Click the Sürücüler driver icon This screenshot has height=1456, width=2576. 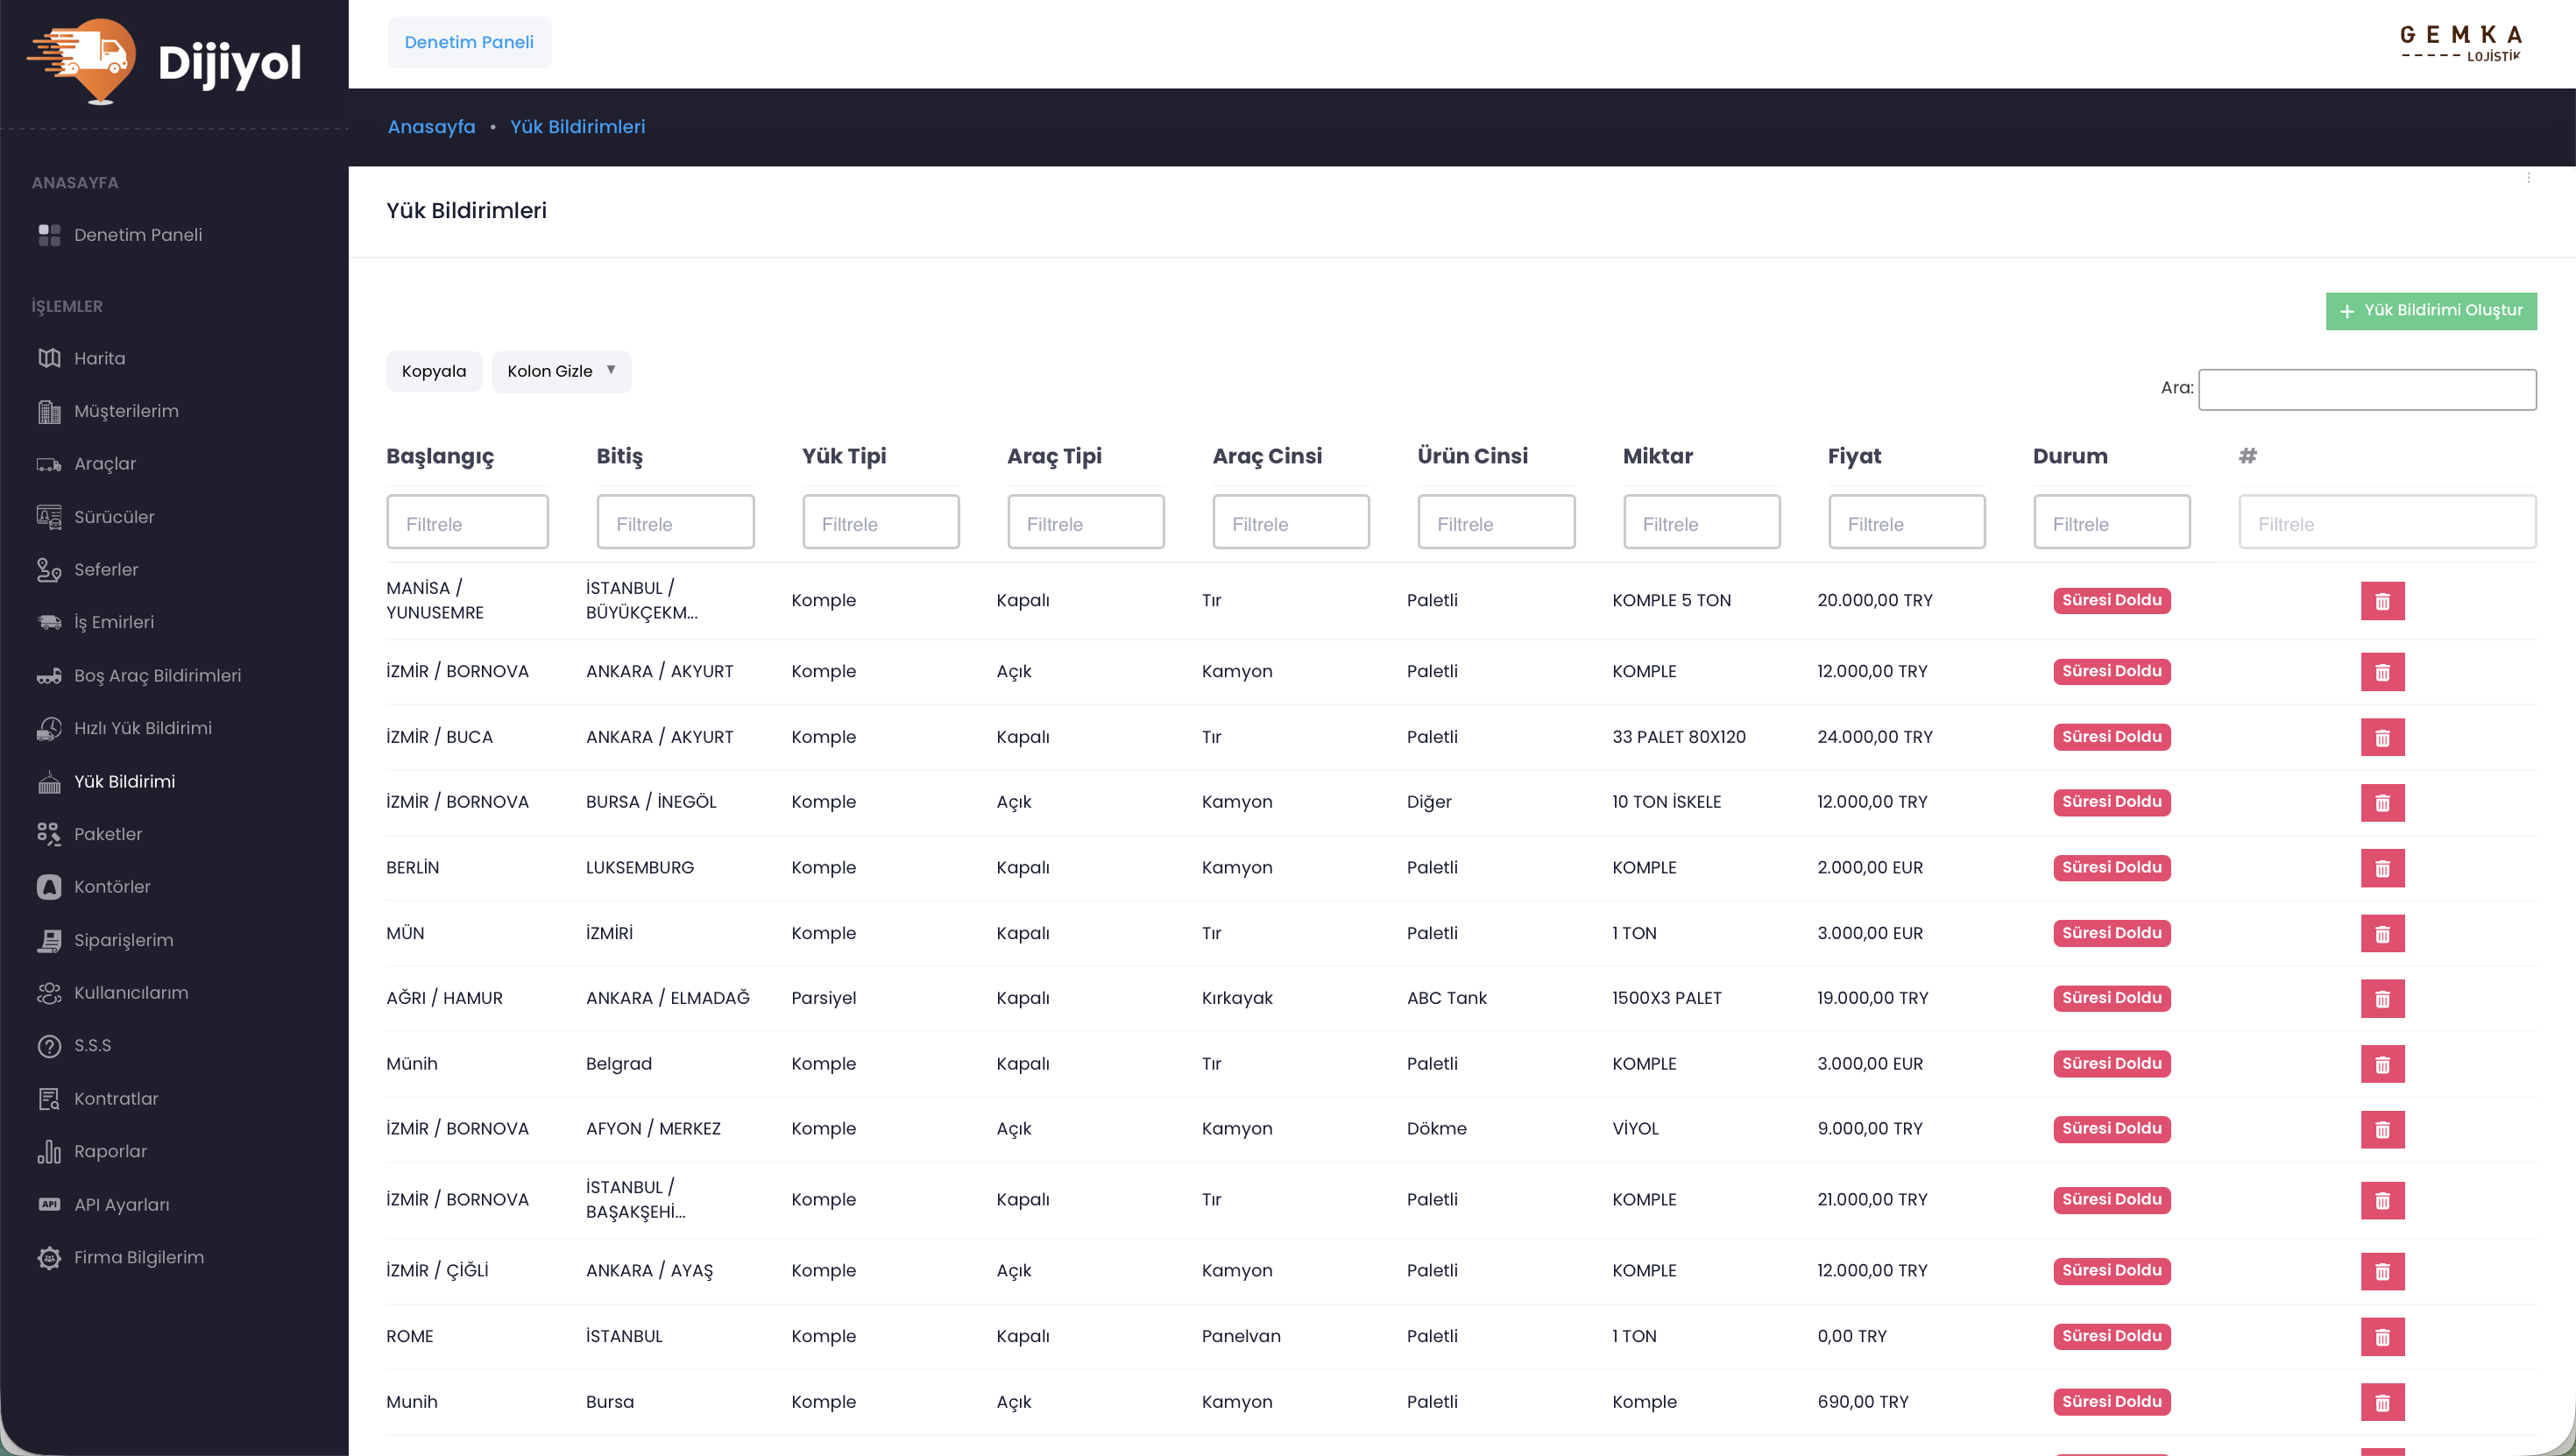[49, 517]
